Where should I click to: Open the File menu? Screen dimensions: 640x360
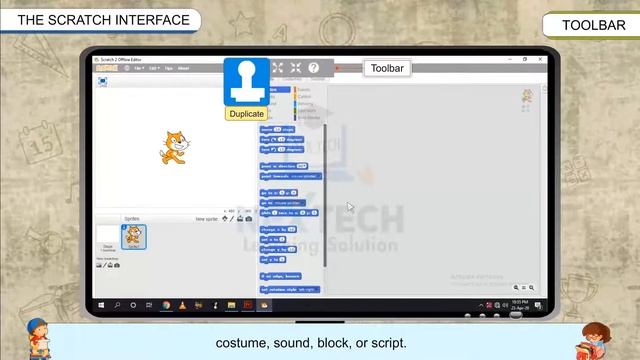click(139, 68)
